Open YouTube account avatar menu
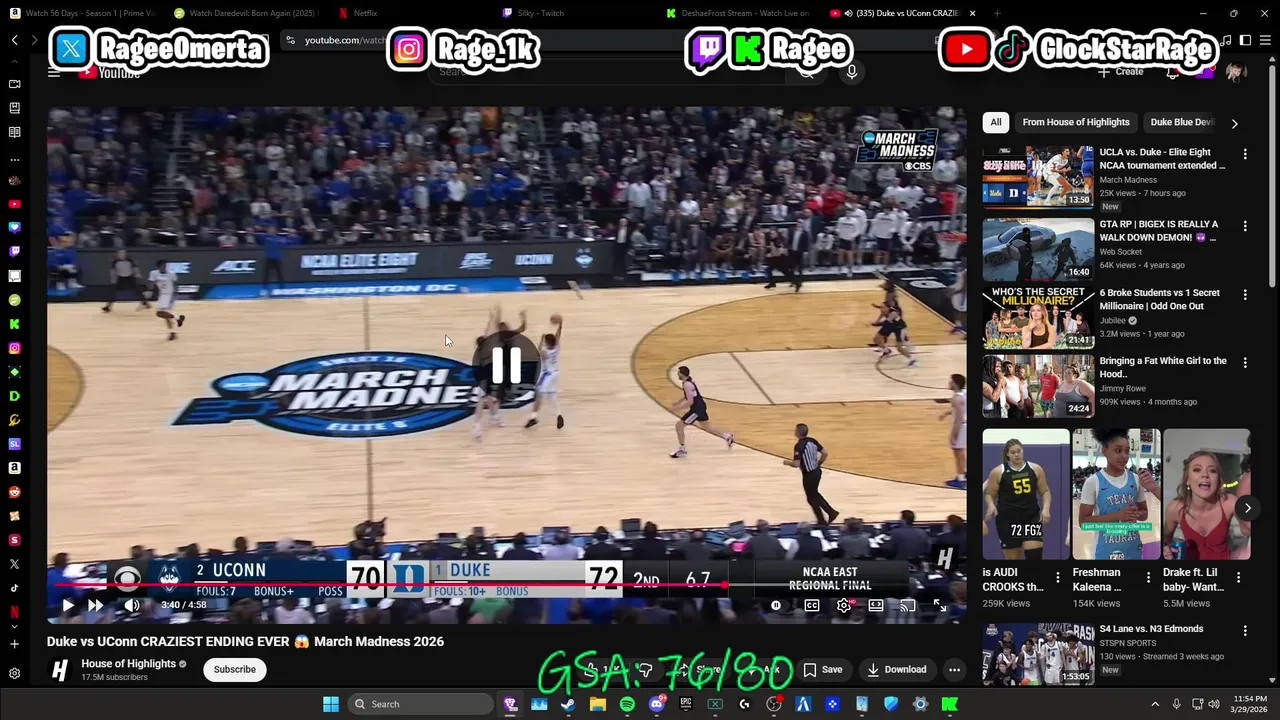1280x720 pixels. (1236, 72)
